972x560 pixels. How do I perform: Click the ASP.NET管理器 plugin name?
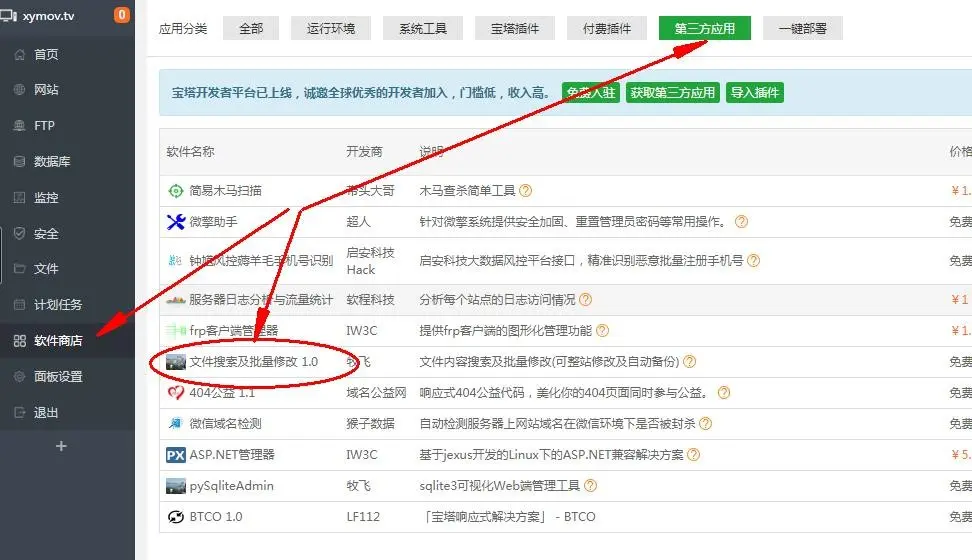click(x=232, y=455)
